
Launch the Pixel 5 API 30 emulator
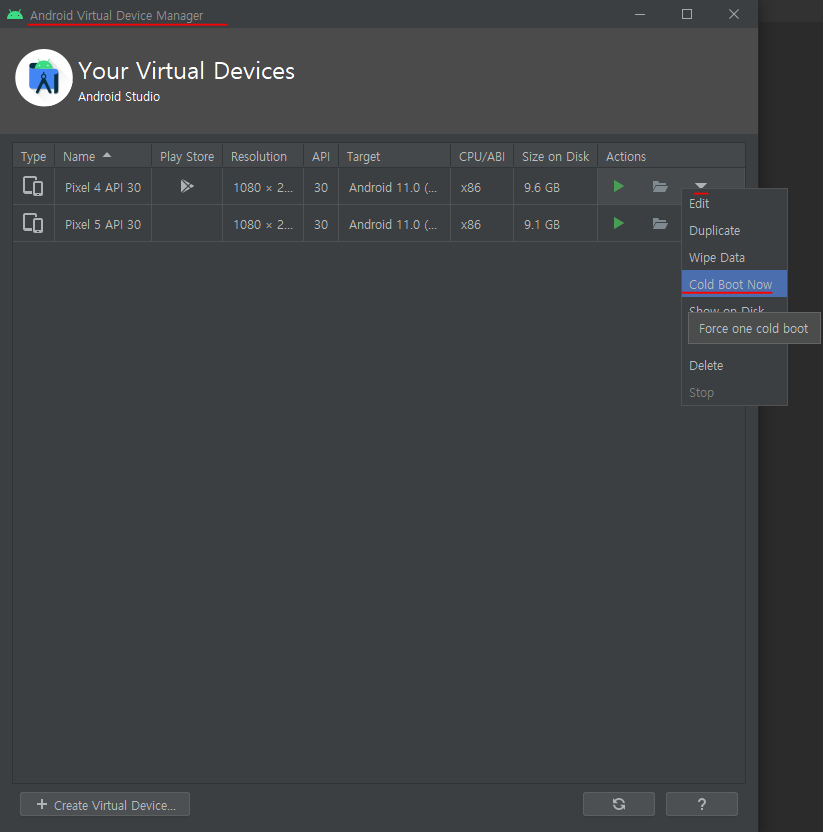(618, 223)
